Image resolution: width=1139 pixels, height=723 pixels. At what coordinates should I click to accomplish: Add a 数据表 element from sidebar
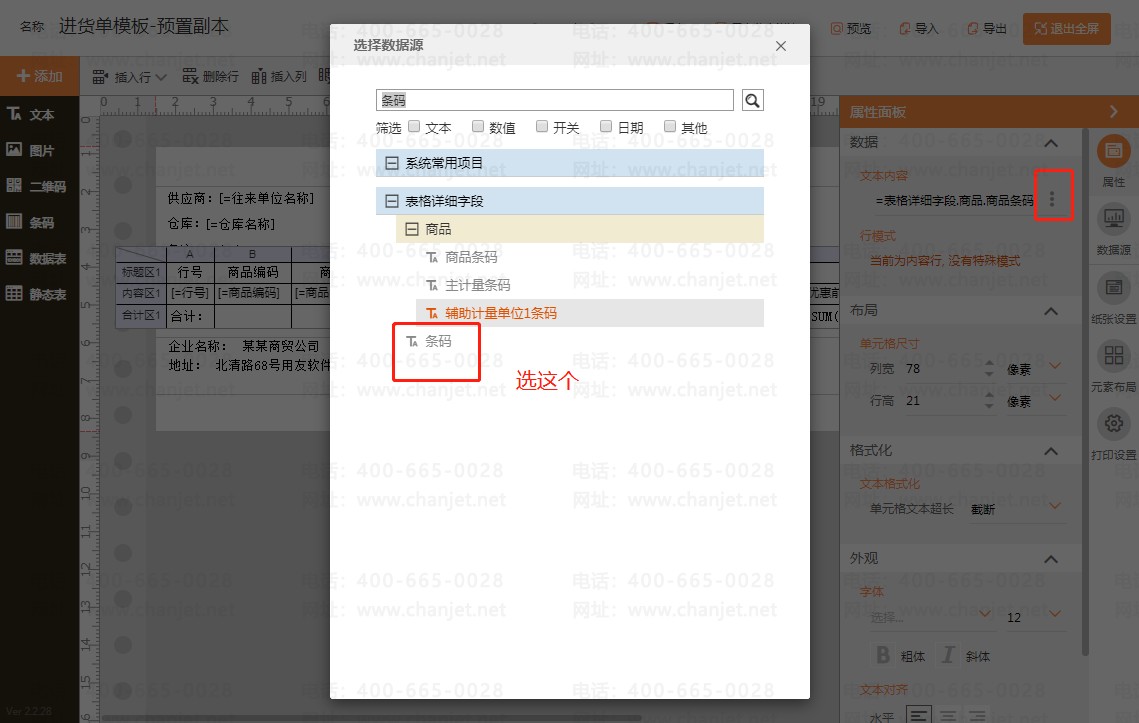(x=36, y=258)
